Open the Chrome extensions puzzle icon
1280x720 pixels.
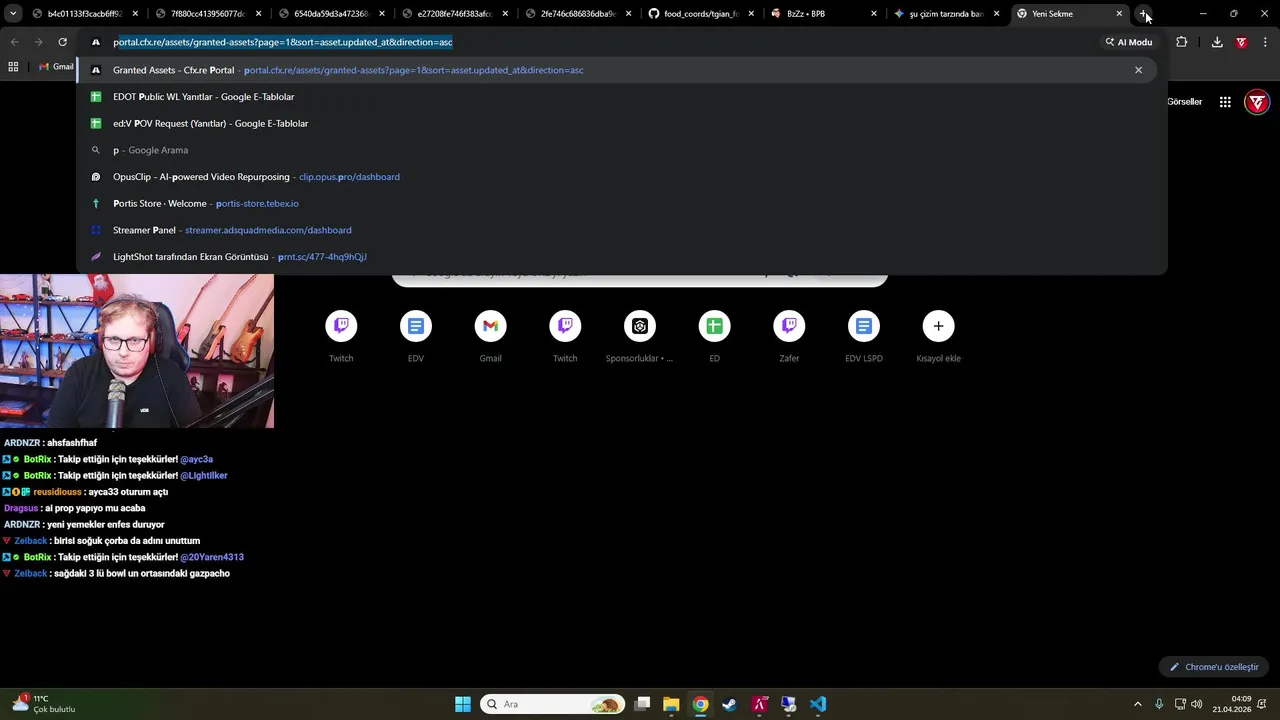[1182, 42]
